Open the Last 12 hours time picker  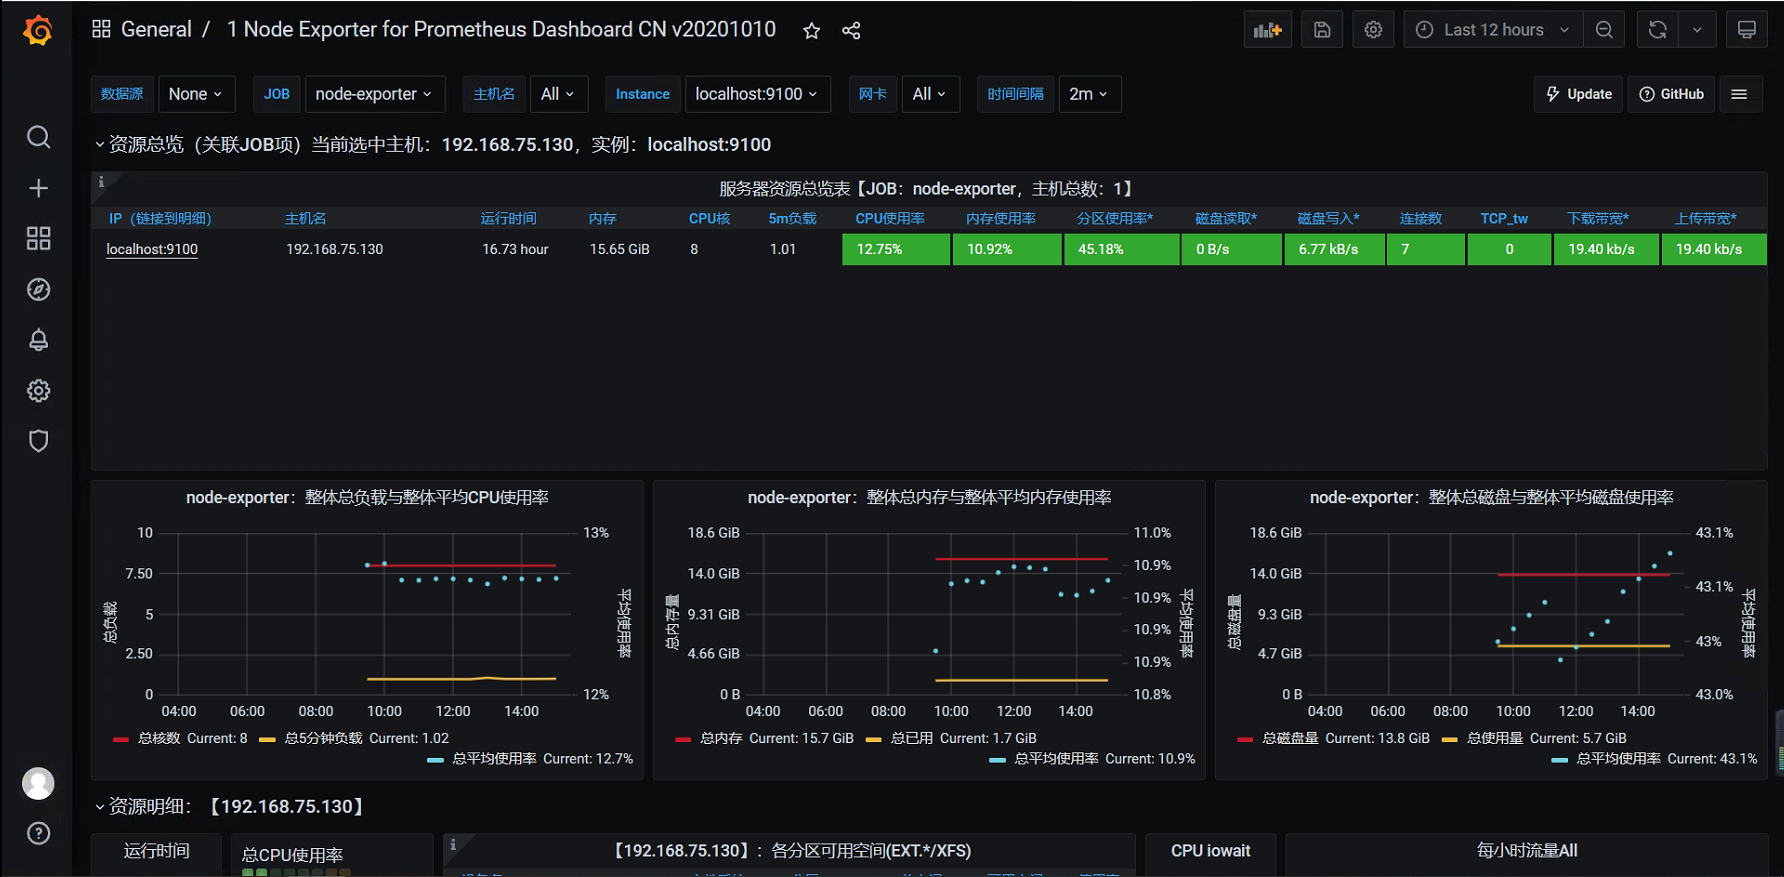[x=1493, y=30]
